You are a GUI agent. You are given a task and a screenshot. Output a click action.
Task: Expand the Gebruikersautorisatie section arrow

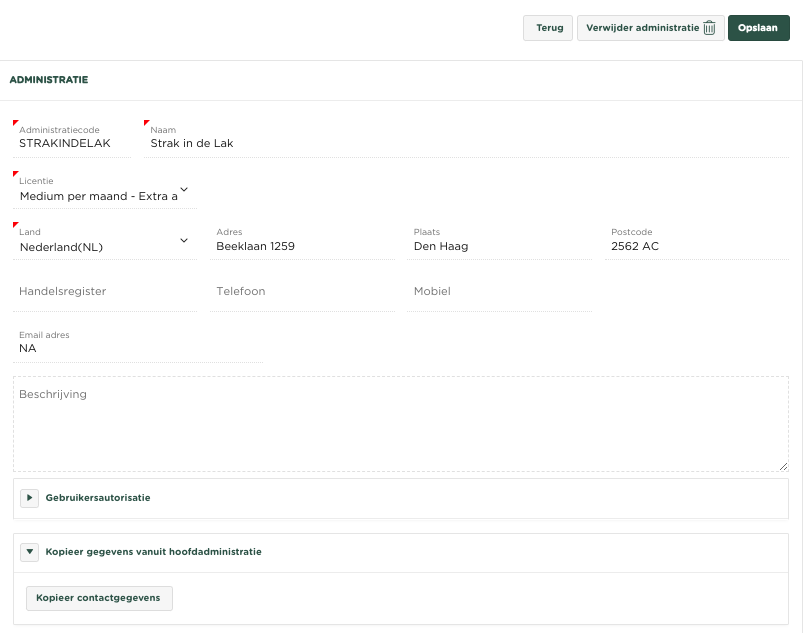[x=29, y=498]
